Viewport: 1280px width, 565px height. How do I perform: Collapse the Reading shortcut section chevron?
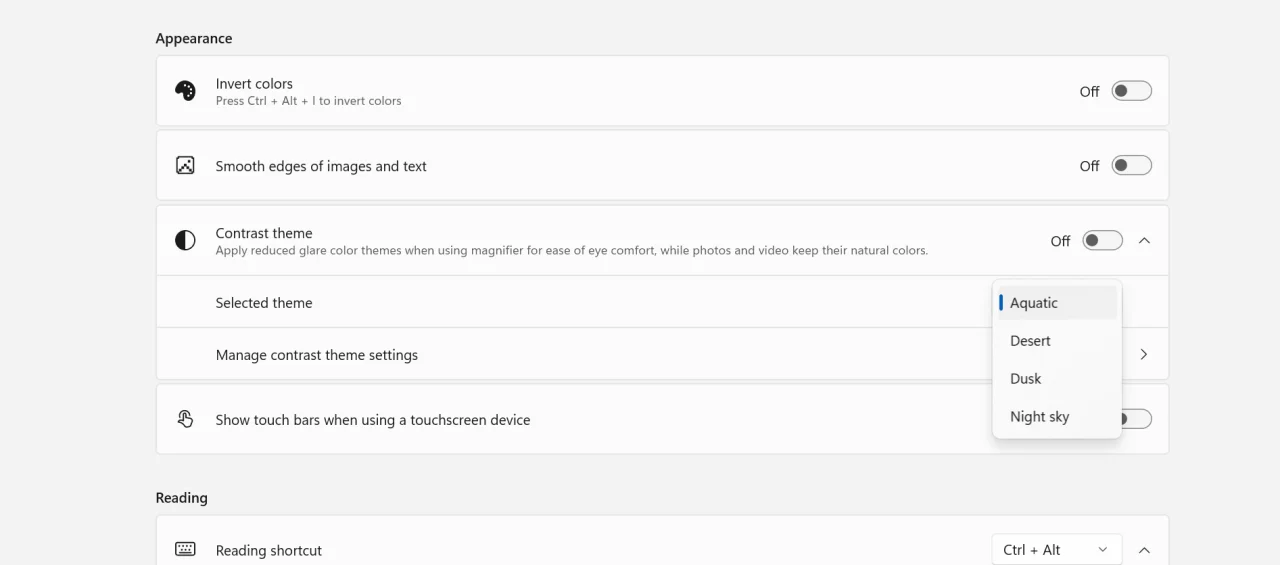[x=1145, y=549]
